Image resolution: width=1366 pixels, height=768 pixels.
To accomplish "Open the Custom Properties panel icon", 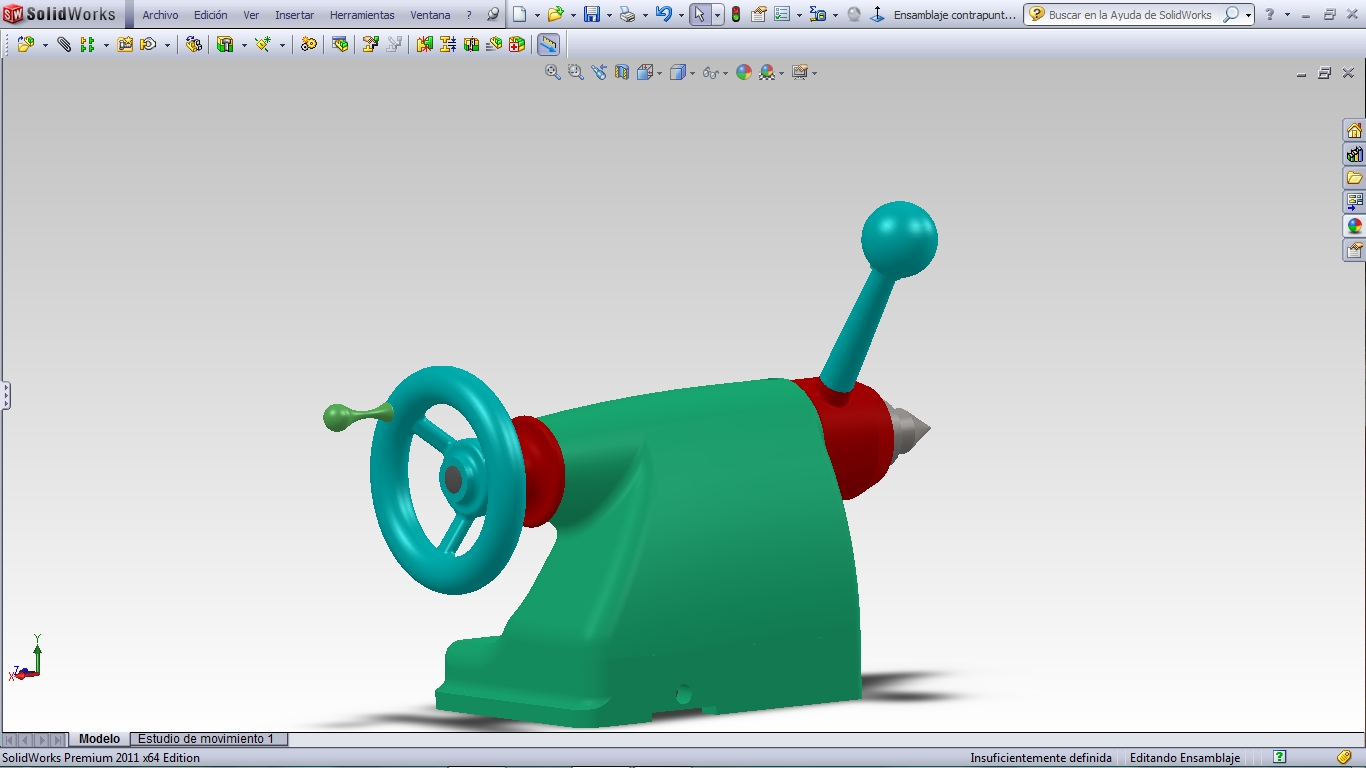I will pyautogui.click(x=1354, y=250).
